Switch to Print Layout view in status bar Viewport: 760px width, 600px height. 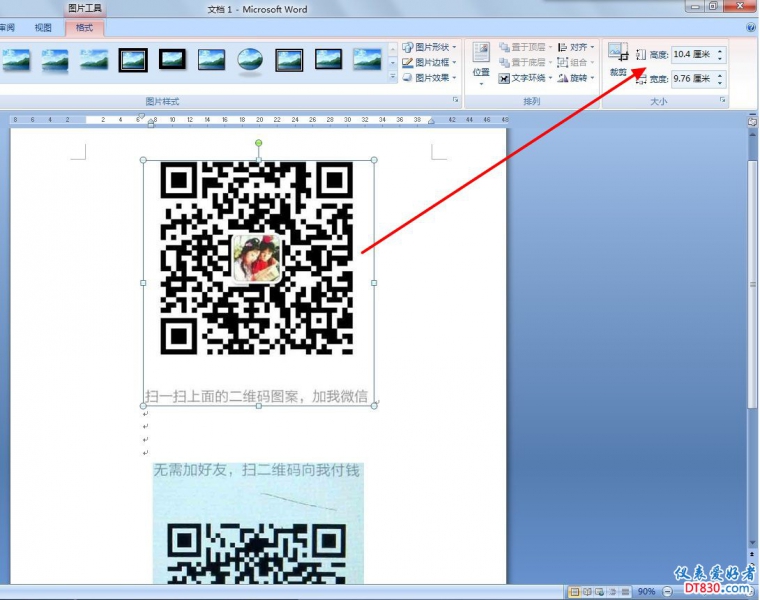(574, 591)
